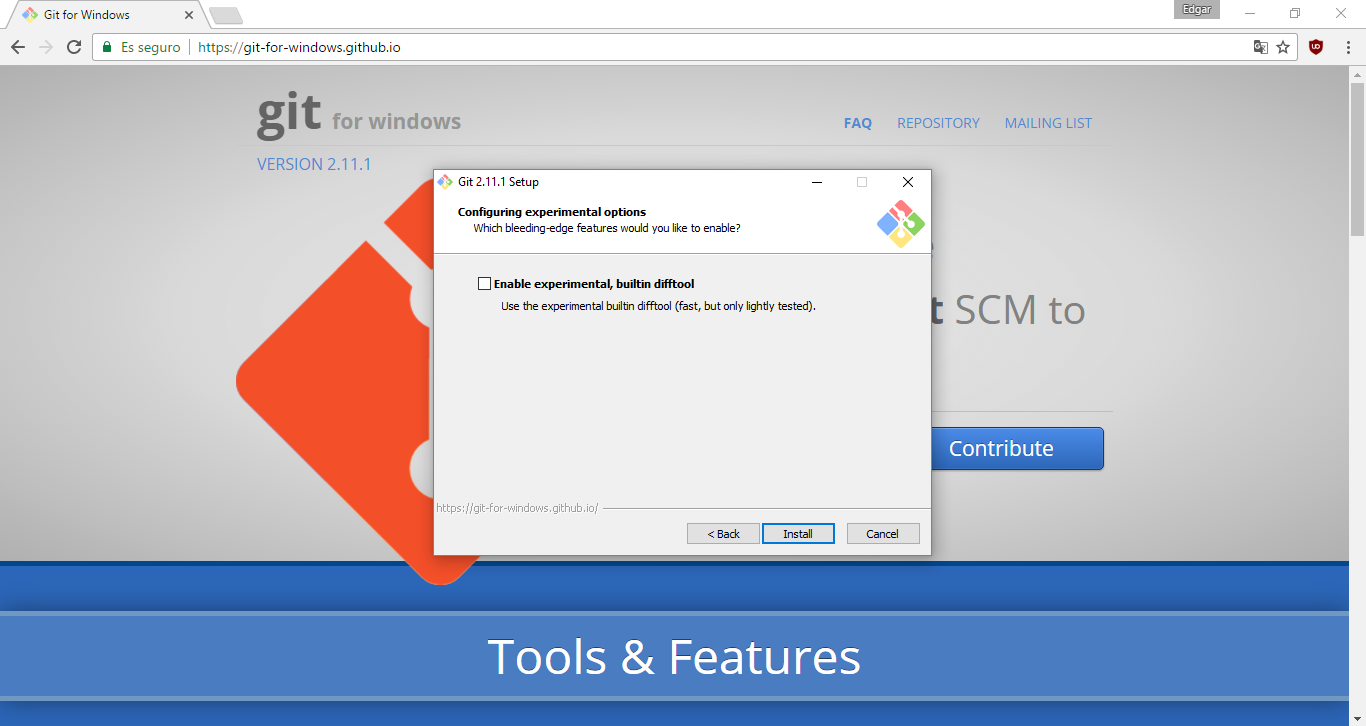Close the Git for Windows tab

click(x=189, y=15)
